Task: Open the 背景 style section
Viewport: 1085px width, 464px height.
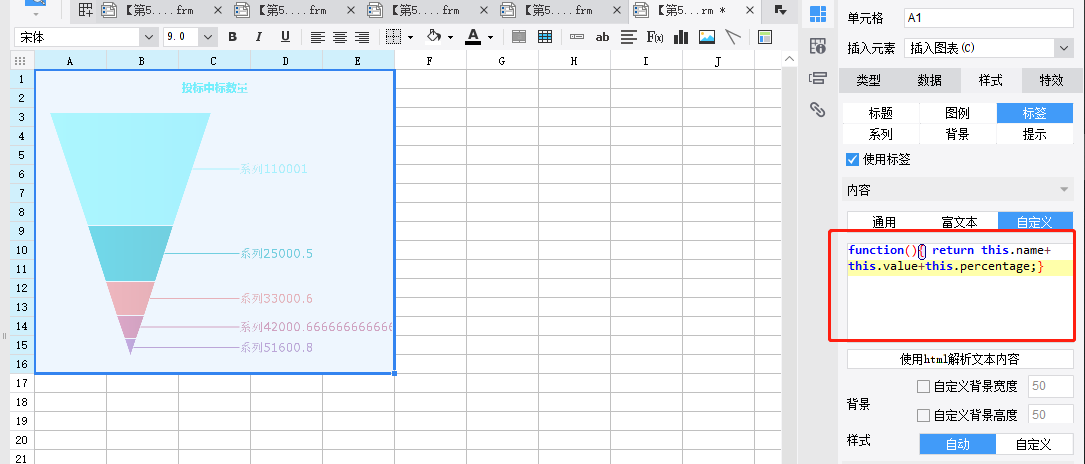Action: pyautogui.click(x=958, y=134)
